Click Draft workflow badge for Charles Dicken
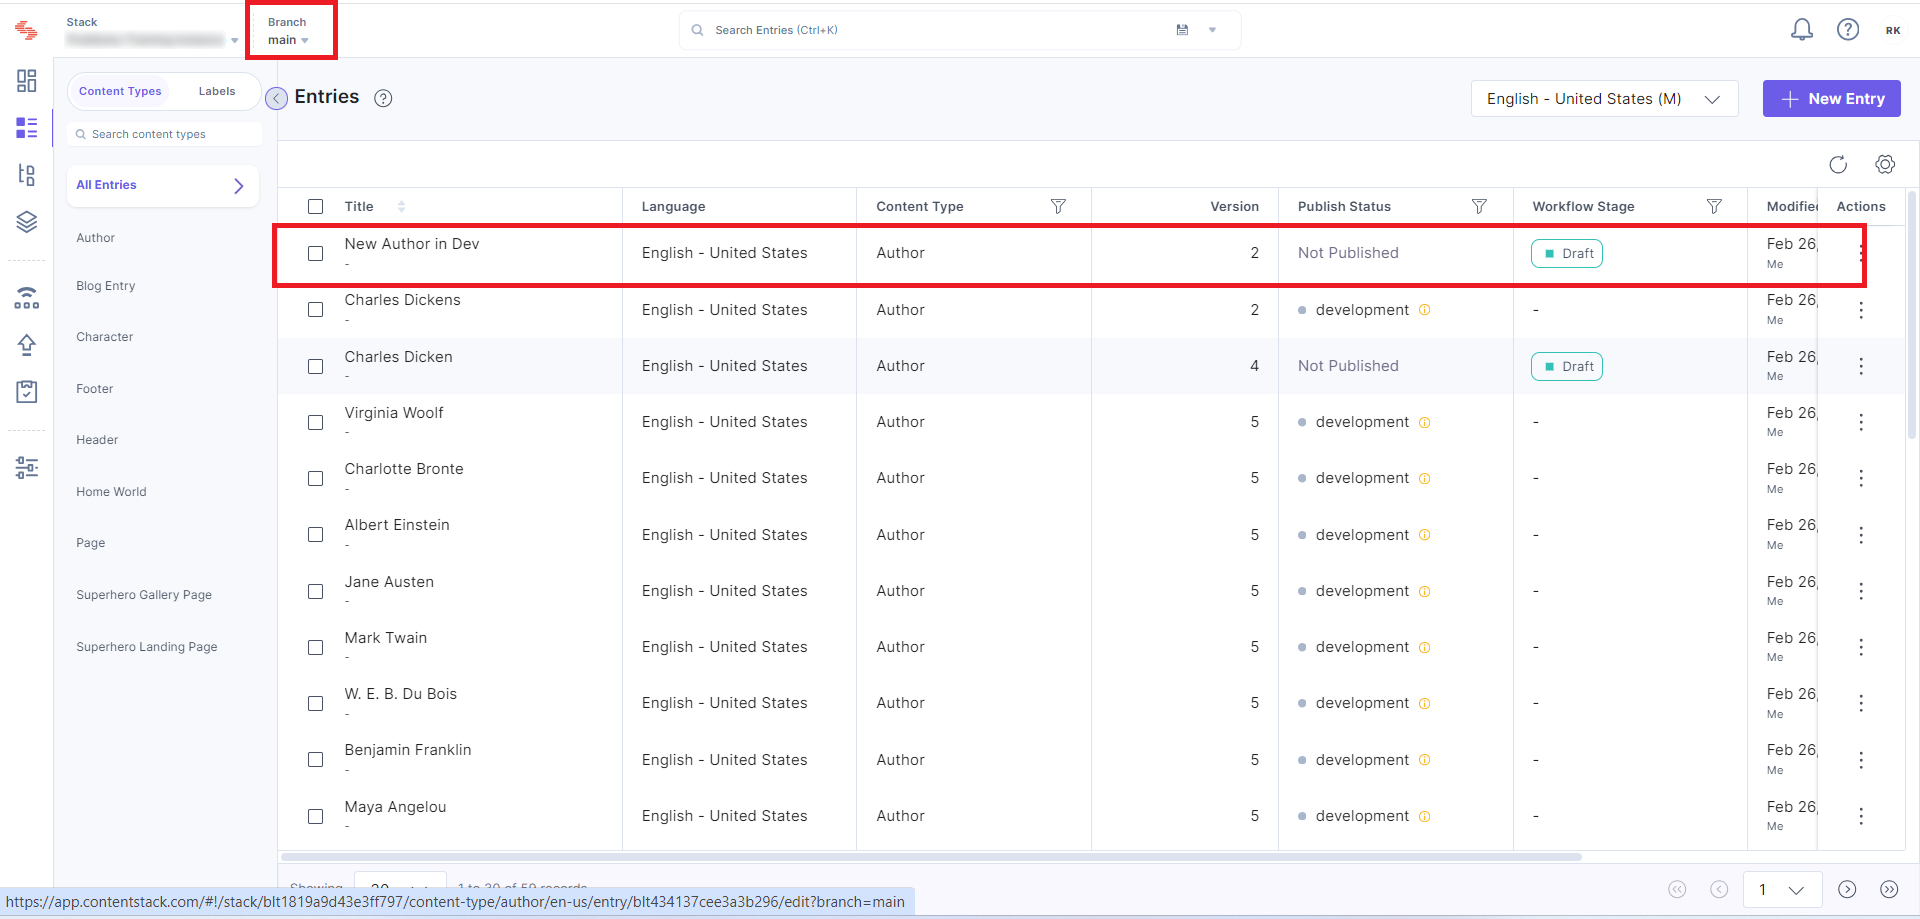The image size is (1920, 919). pos(1567,367)
